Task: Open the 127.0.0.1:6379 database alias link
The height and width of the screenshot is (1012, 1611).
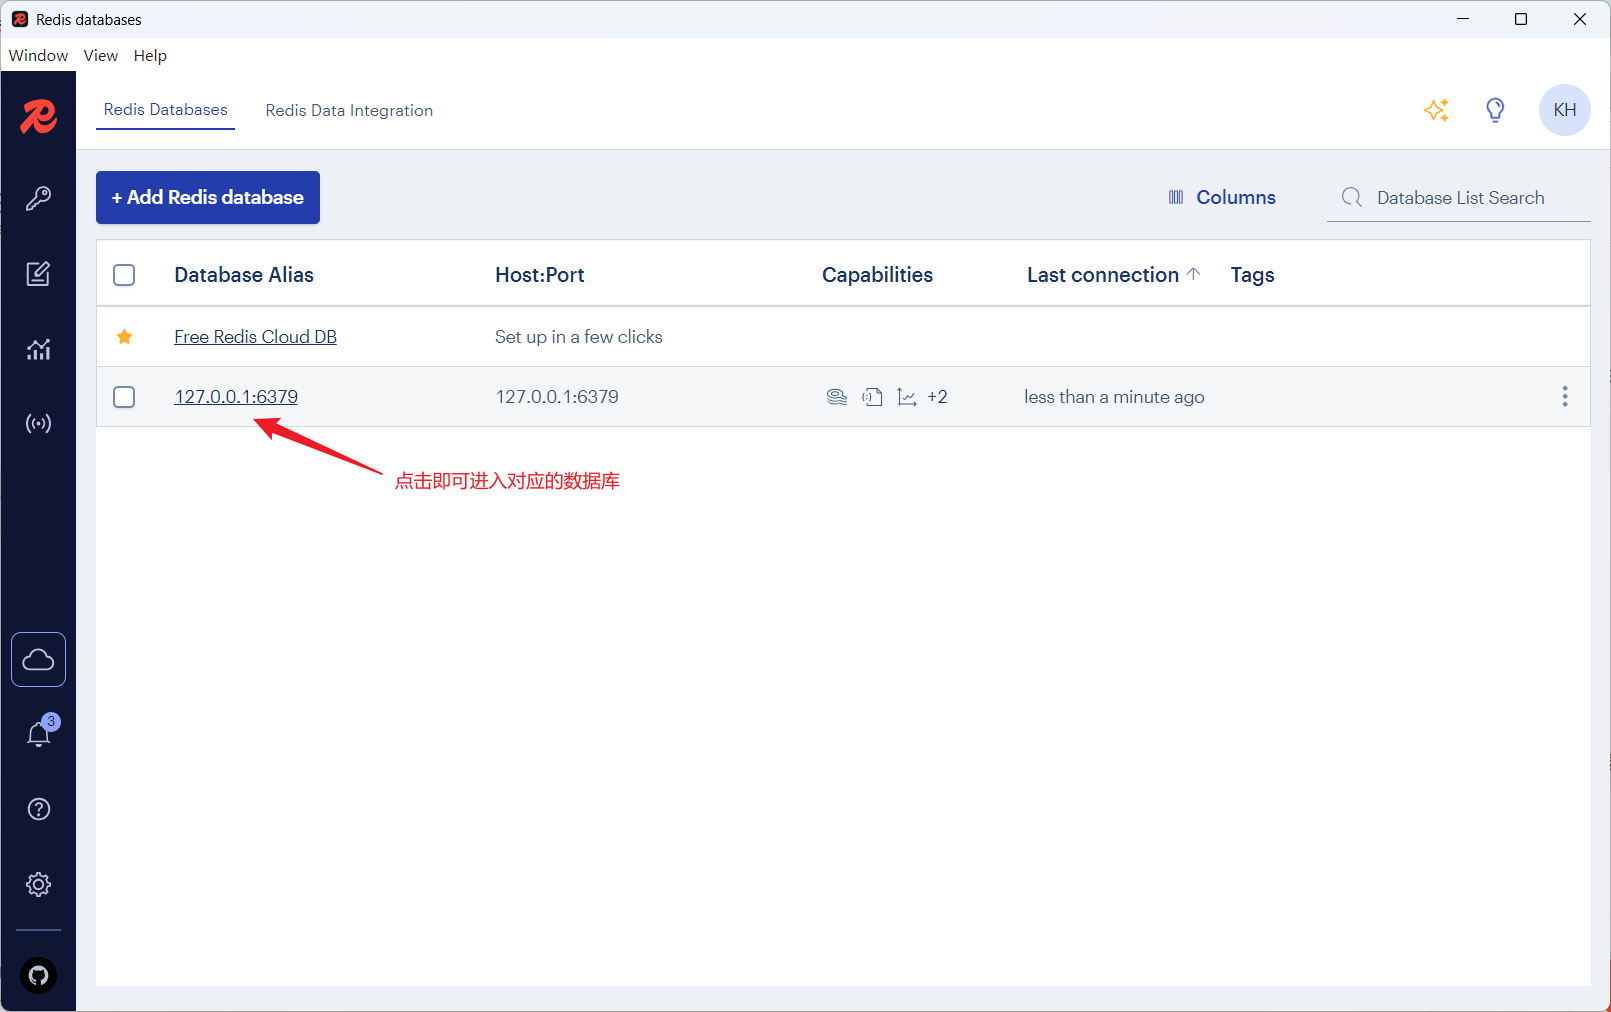Action: click(x=236, y=397)
